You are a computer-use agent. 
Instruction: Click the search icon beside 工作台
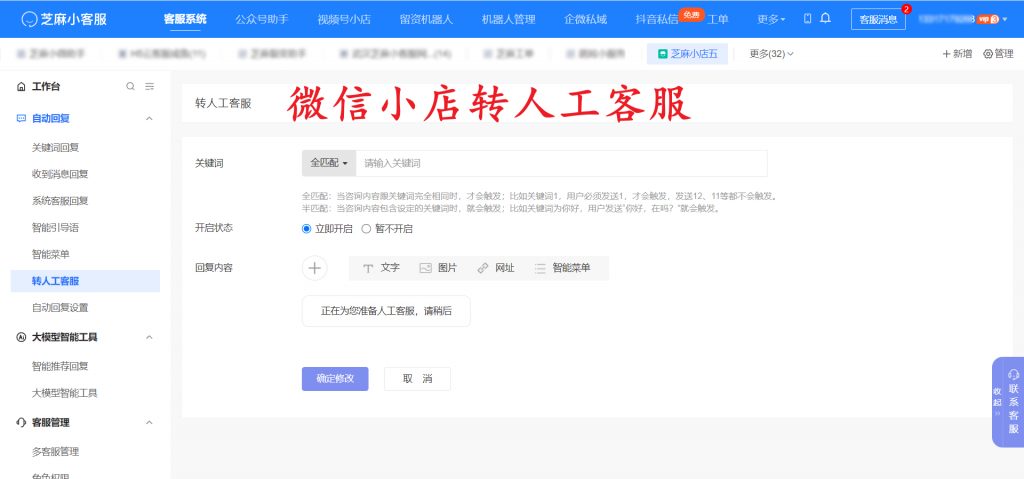coord(131,86)
